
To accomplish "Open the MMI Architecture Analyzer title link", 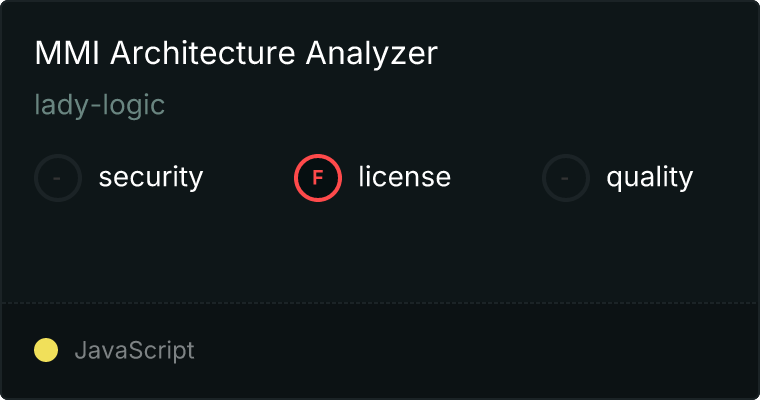I will 236,54.
